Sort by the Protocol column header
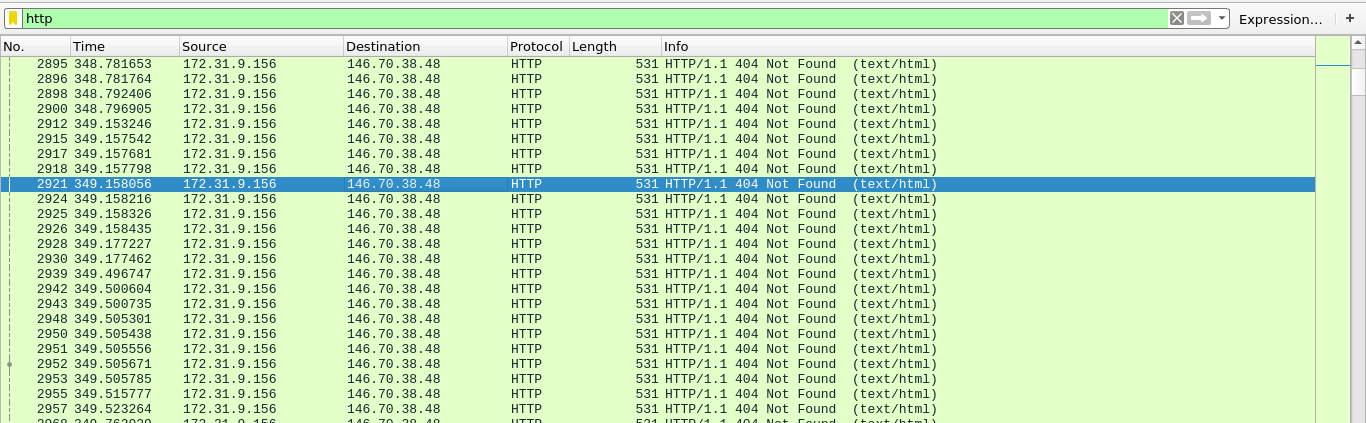1366x423 pixels. [536, 47]
